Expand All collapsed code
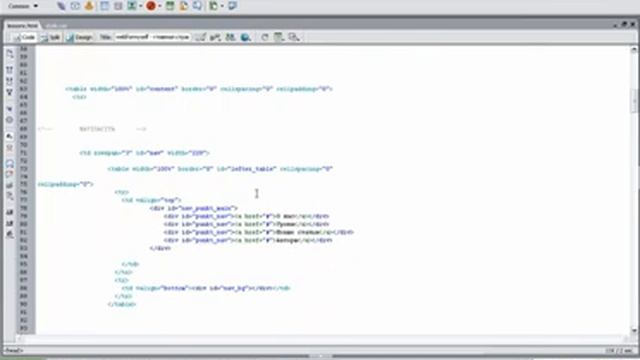640x360 pixels. 10,92
